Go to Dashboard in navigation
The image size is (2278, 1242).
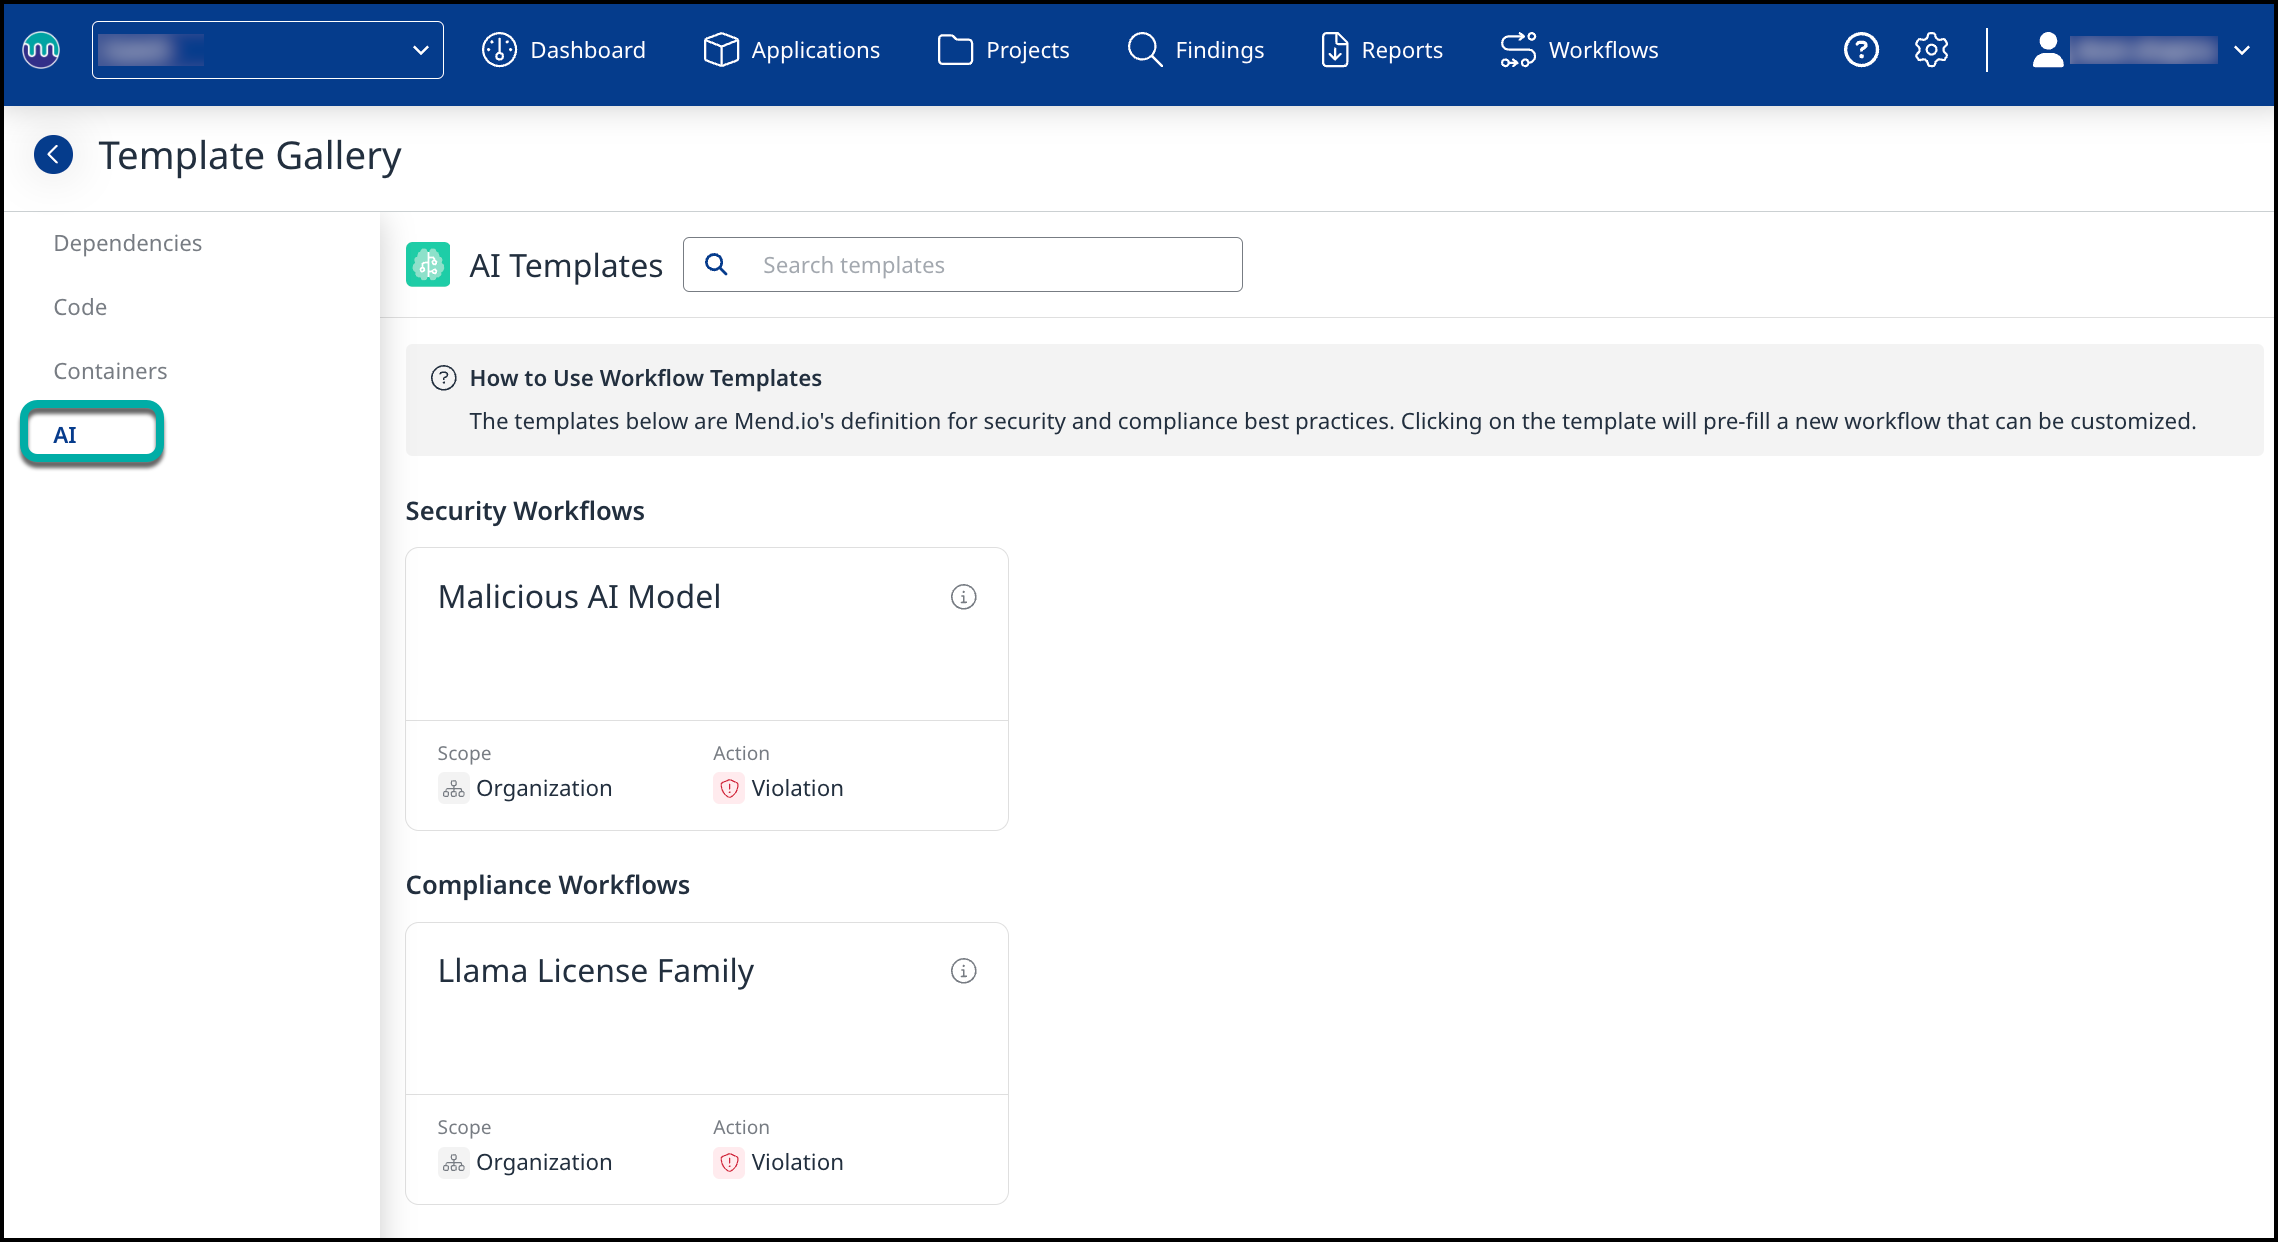click(x=564, y=50)
